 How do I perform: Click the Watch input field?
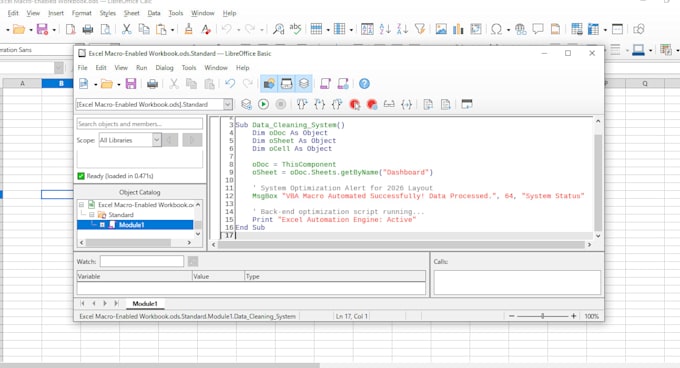[142, 261]
